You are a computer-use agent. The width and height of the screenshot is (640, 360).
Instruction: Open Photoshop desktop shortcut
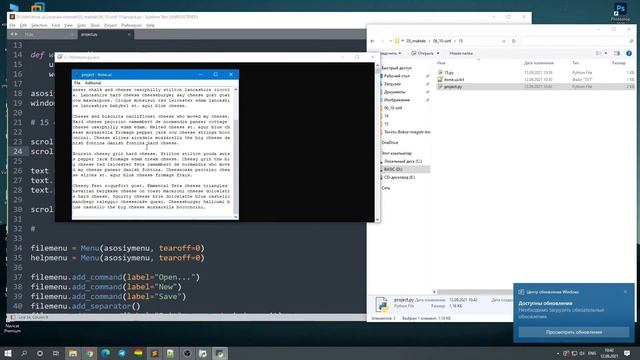coord(620,12)
